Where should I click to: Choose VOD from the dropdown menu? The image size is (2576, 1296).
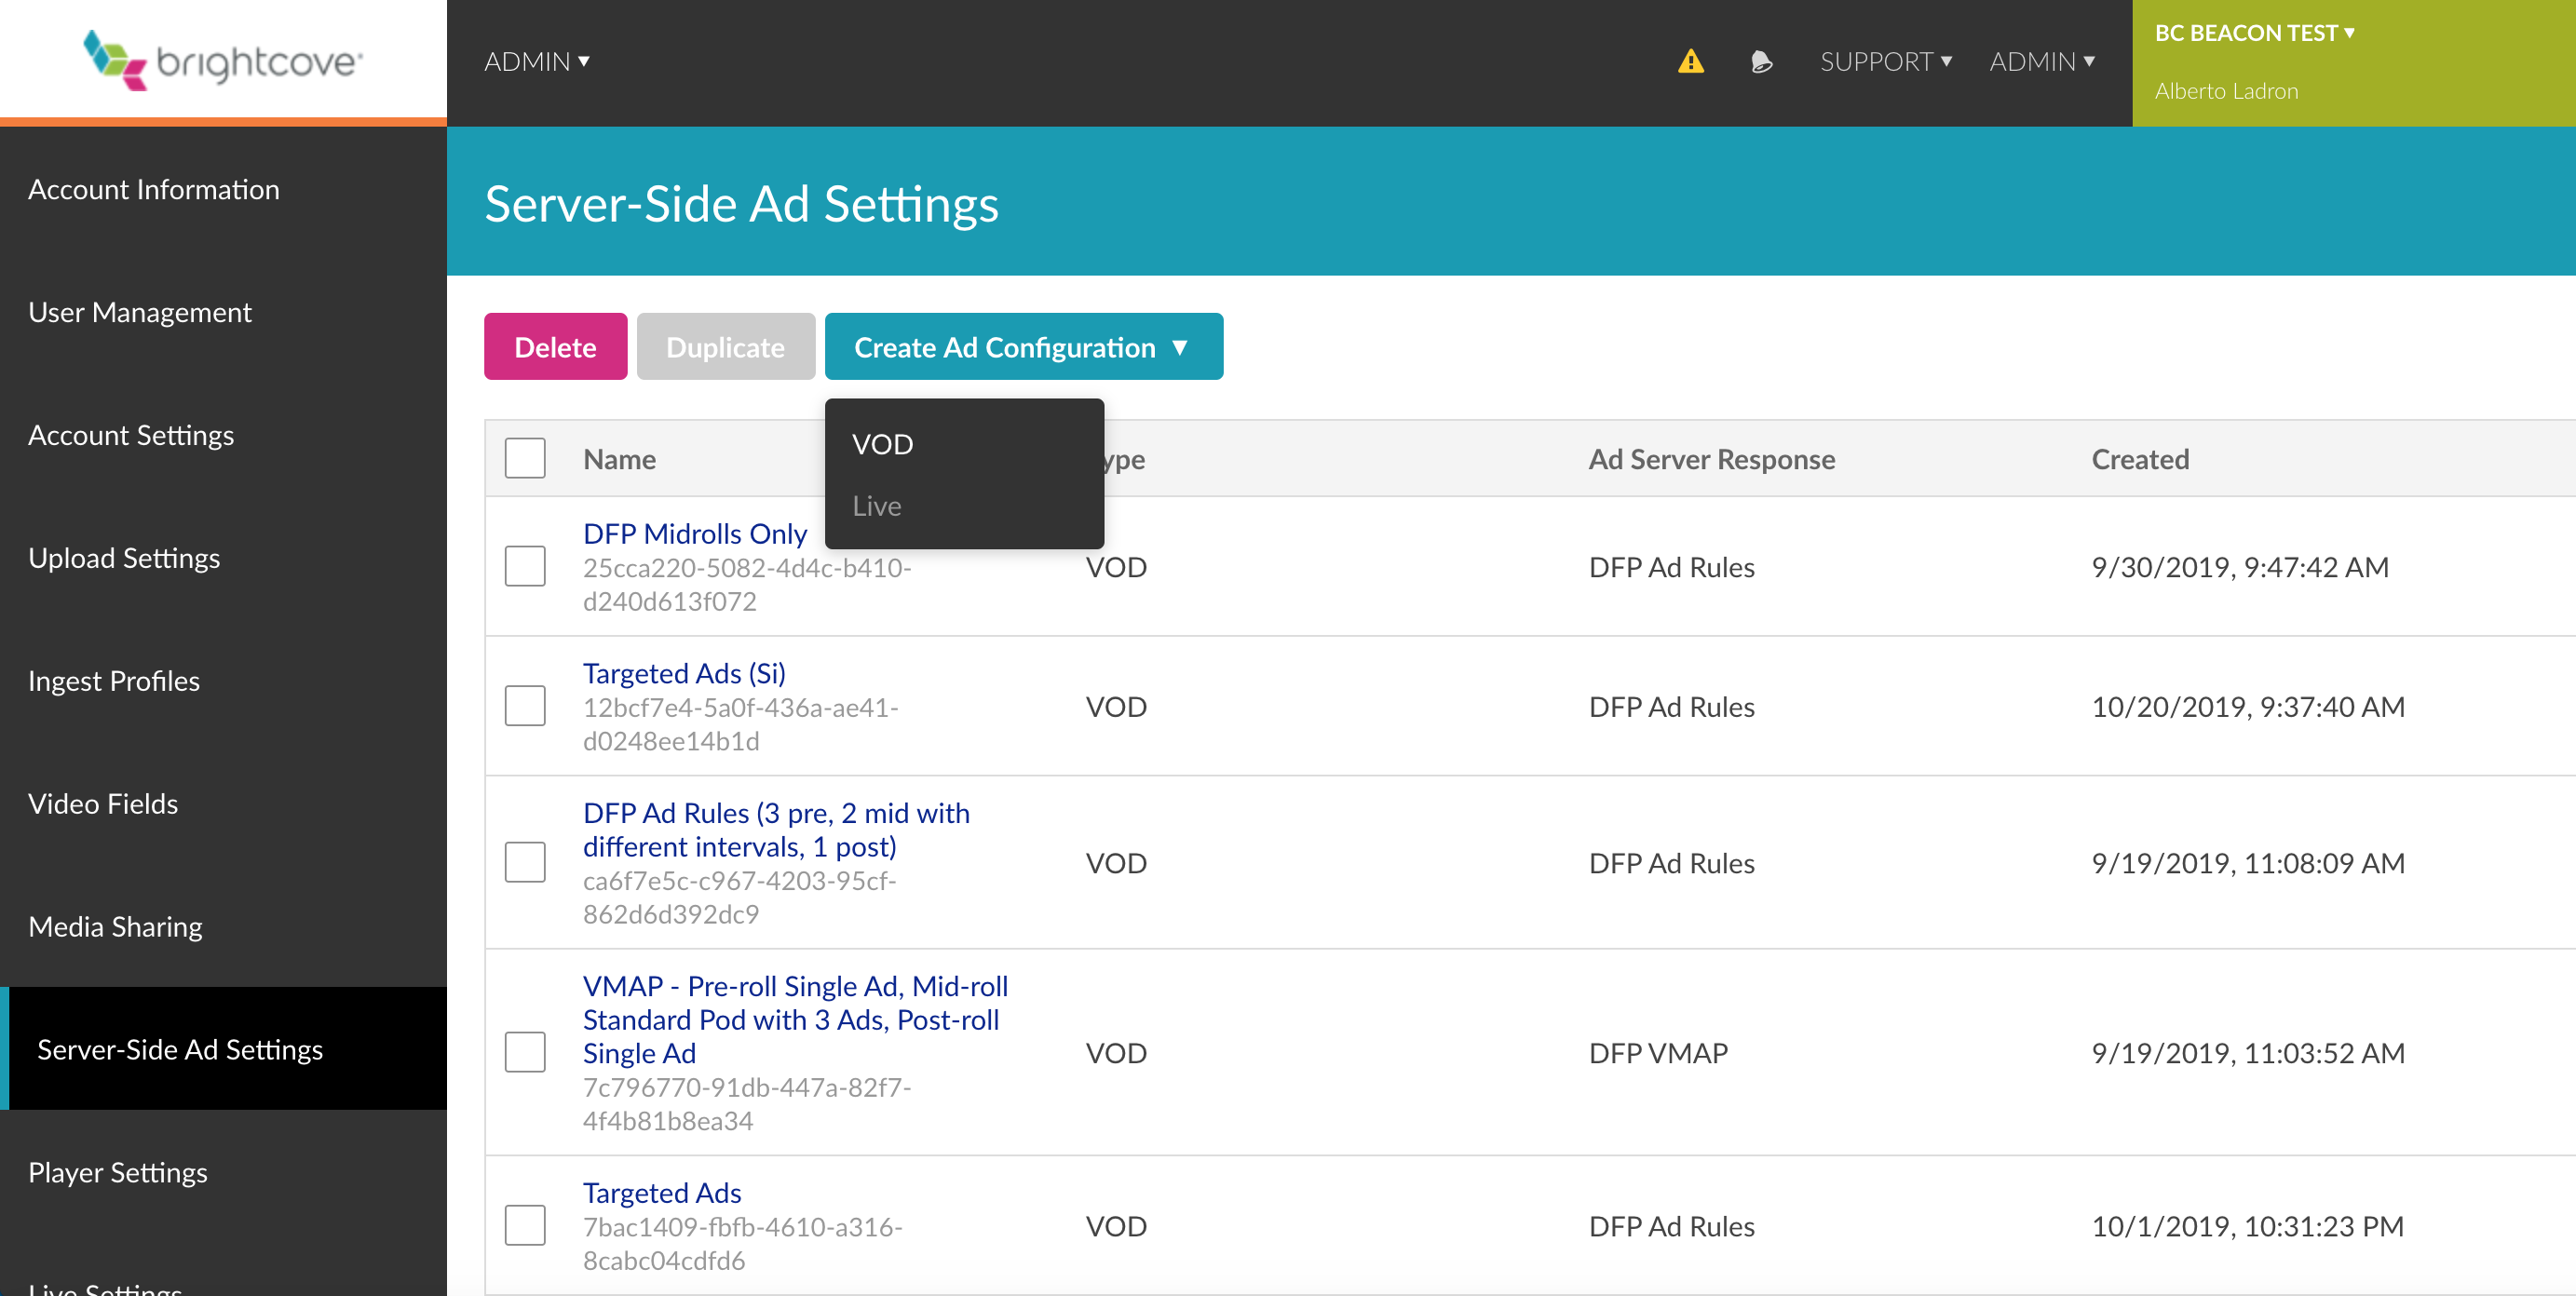[882, 444]
